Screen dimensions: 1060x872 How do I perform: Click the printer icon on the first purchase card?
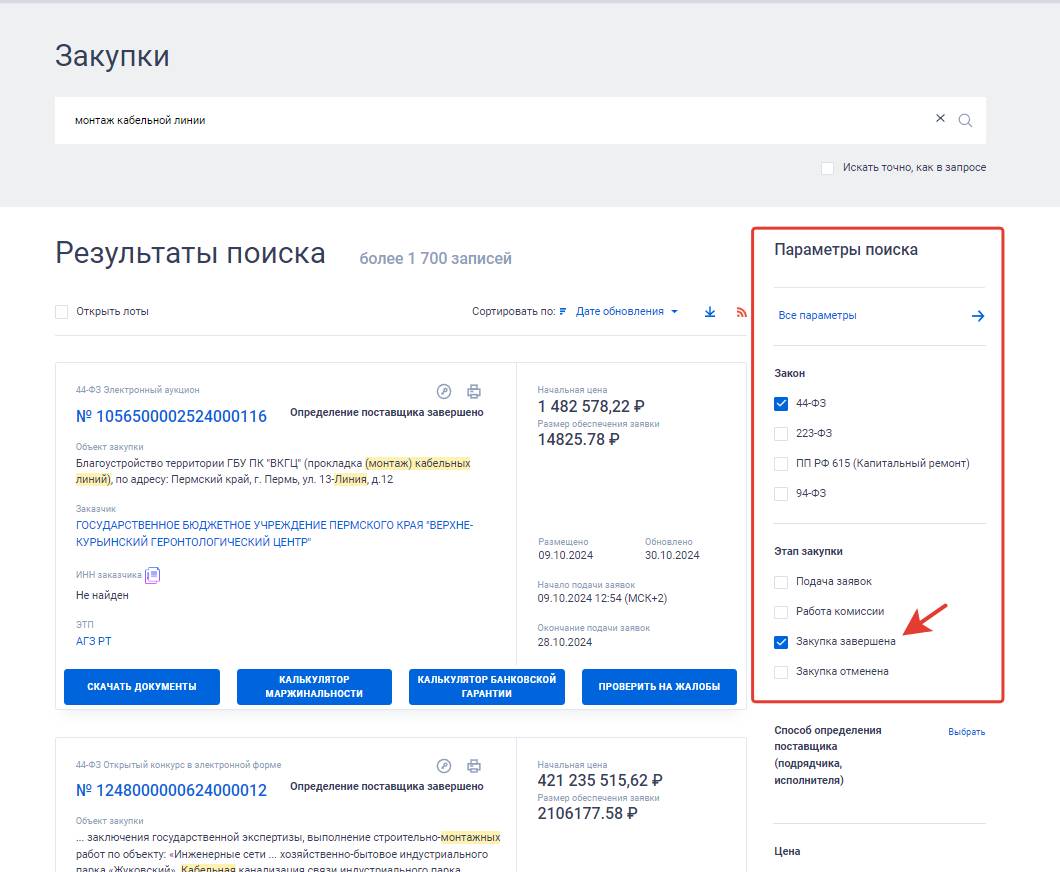pos(474,391)
